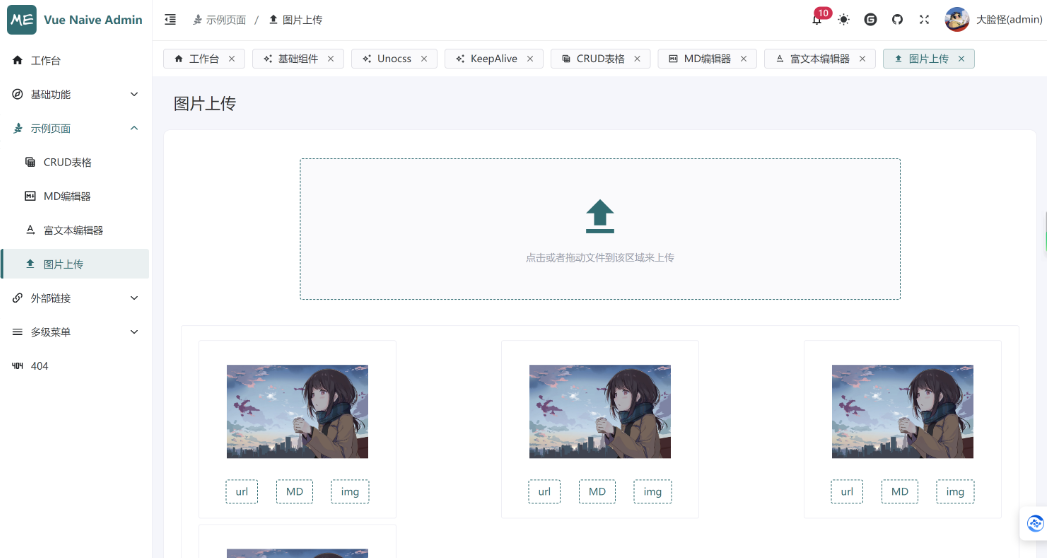
Task: Copy img tag of second image
Action: (x=652, y=492)
